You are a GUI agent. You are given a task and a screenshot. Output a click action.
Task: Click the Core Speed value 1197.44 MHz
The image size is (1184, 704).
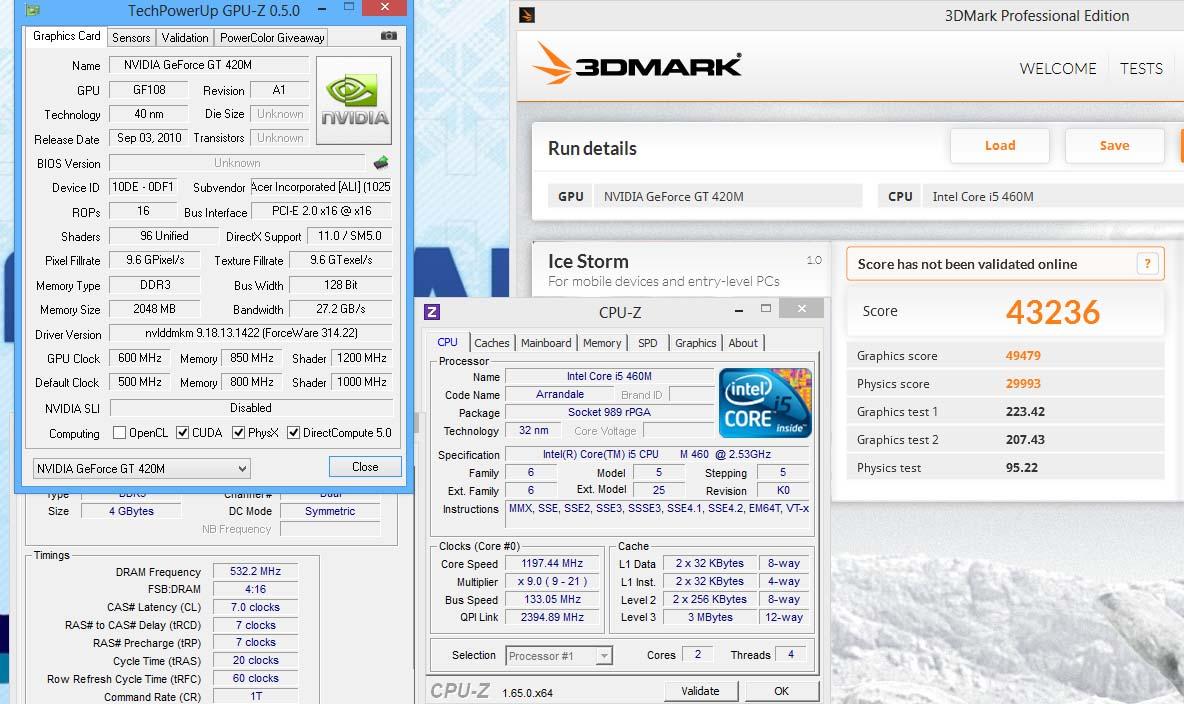click(x=552, y=564)
